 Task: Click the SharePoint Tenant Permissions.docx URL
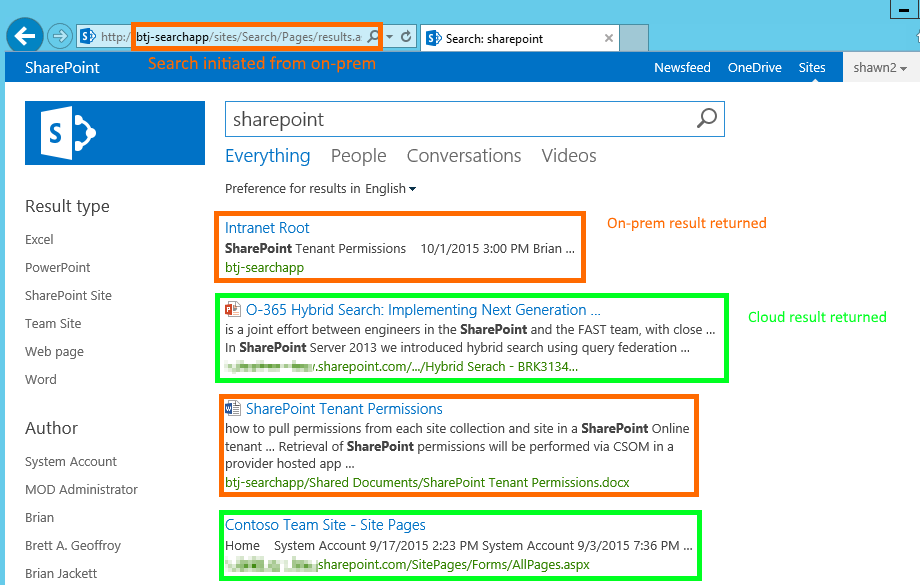coord(427,483)
